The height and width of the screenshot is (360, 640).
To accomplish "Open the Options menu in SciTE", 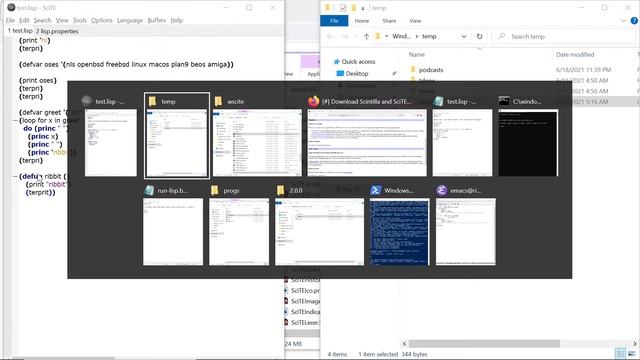I will [x=102, y=20].
